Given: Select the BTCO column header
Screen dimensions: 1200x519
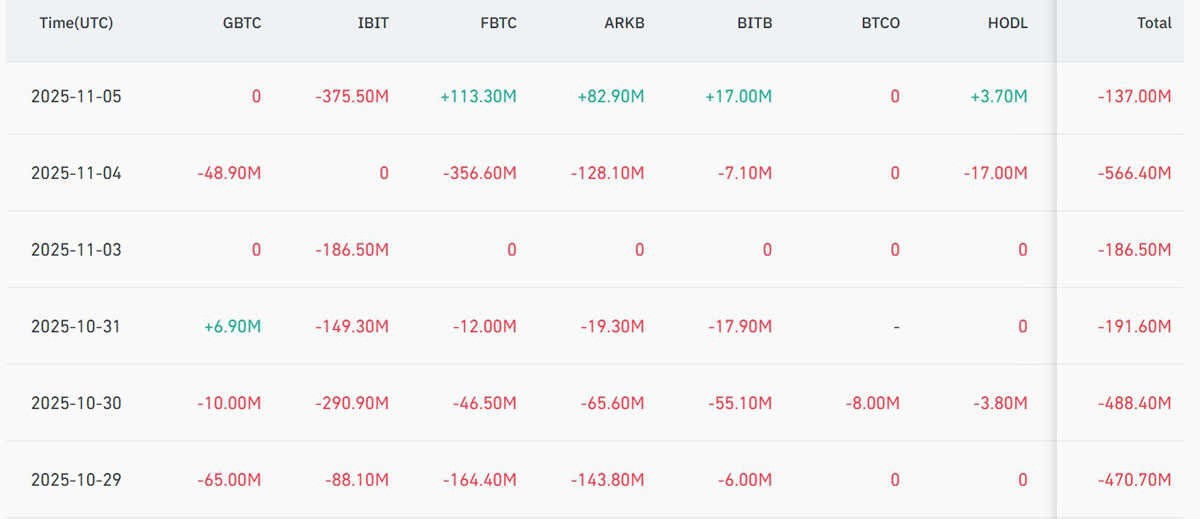Looking at the screenshot, I should [x=880, y=23].
